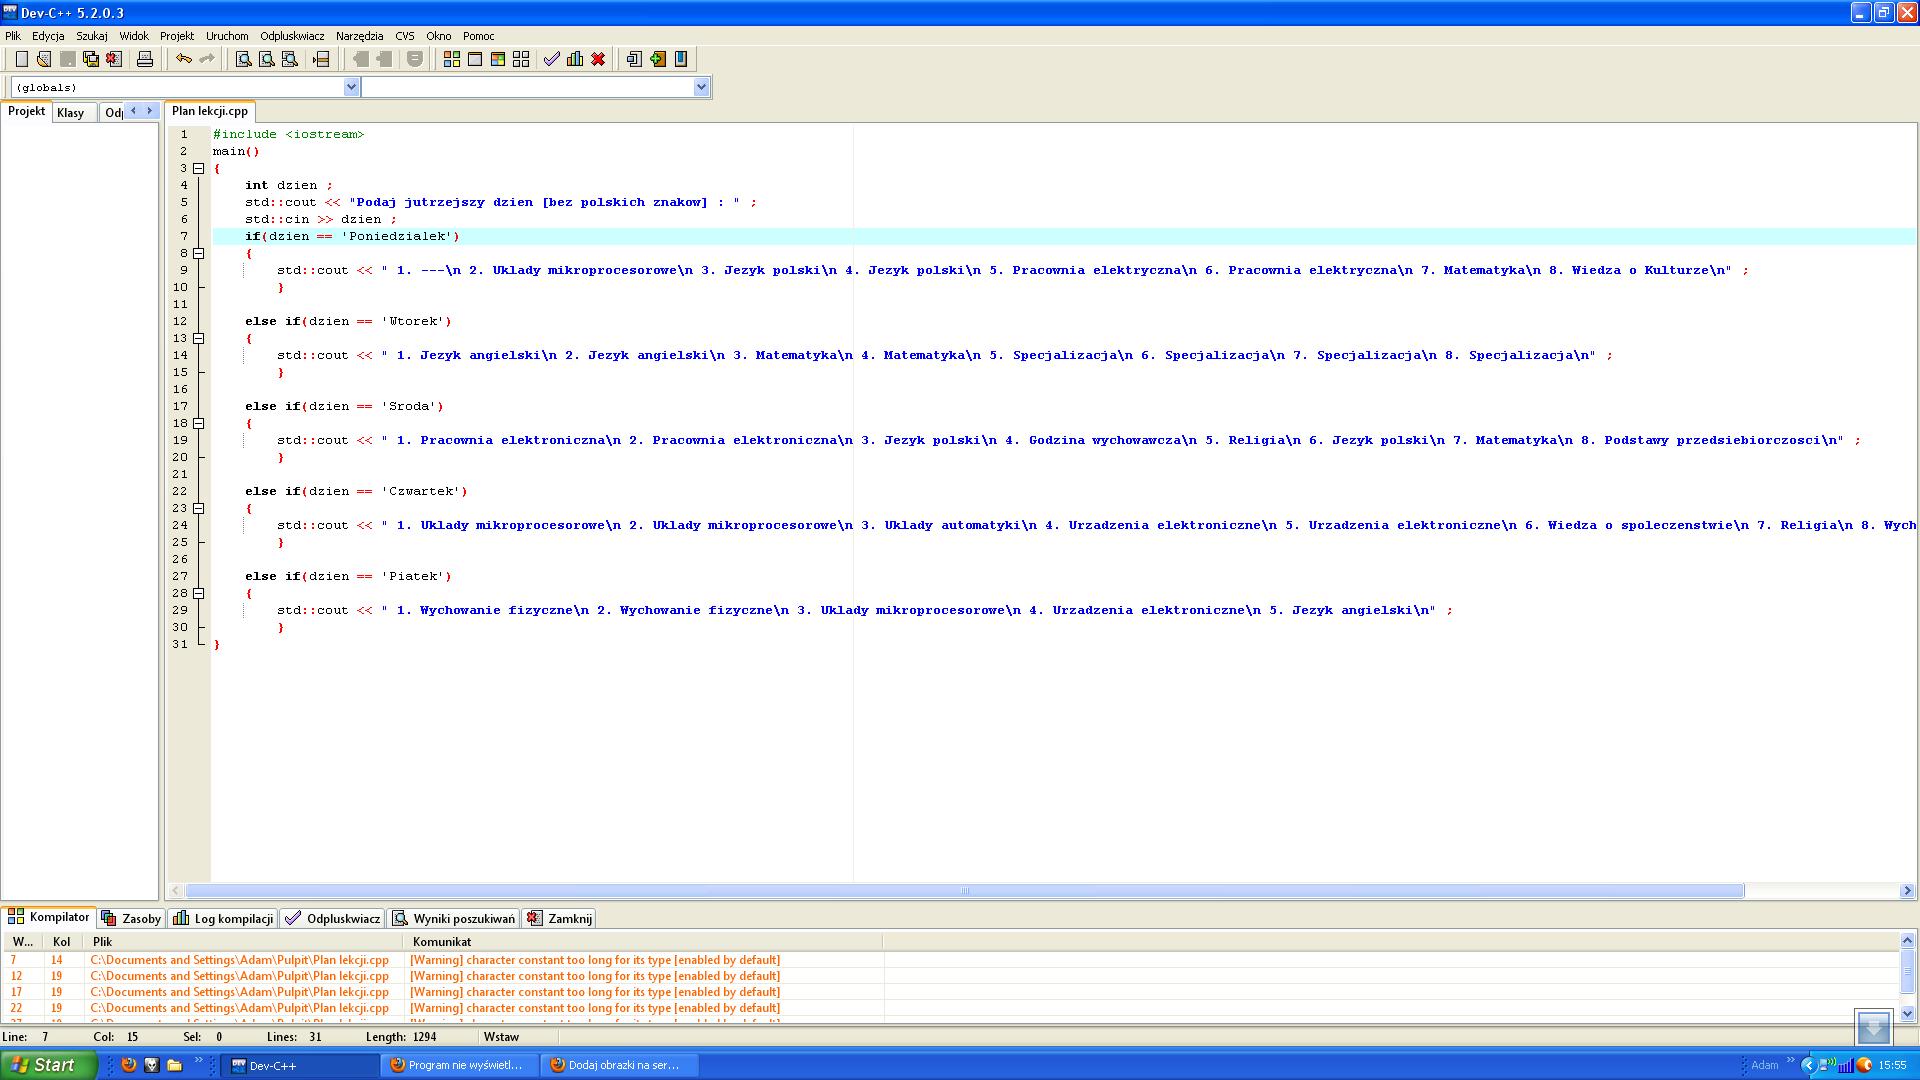Viewport: 1920px width, 1080px height.
Task: Open the Wyniki poszukiwań tab
Action: 454,918
